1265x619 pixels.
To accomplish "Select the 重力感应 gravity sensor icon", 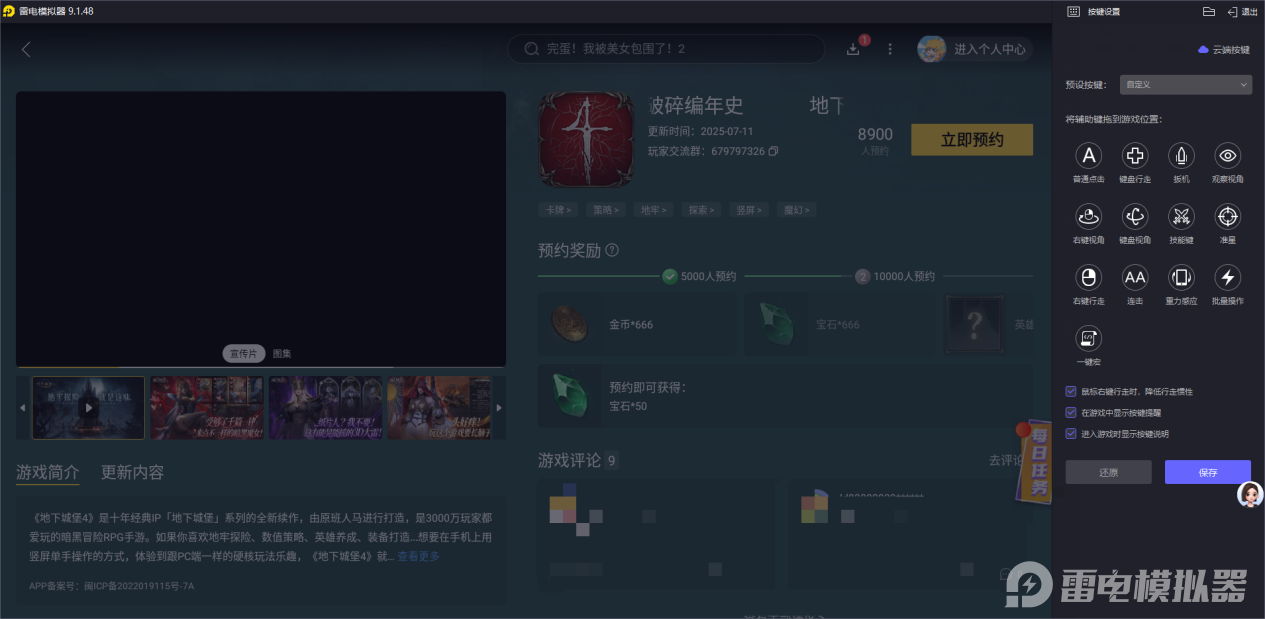I will (x=1180, y=278).
